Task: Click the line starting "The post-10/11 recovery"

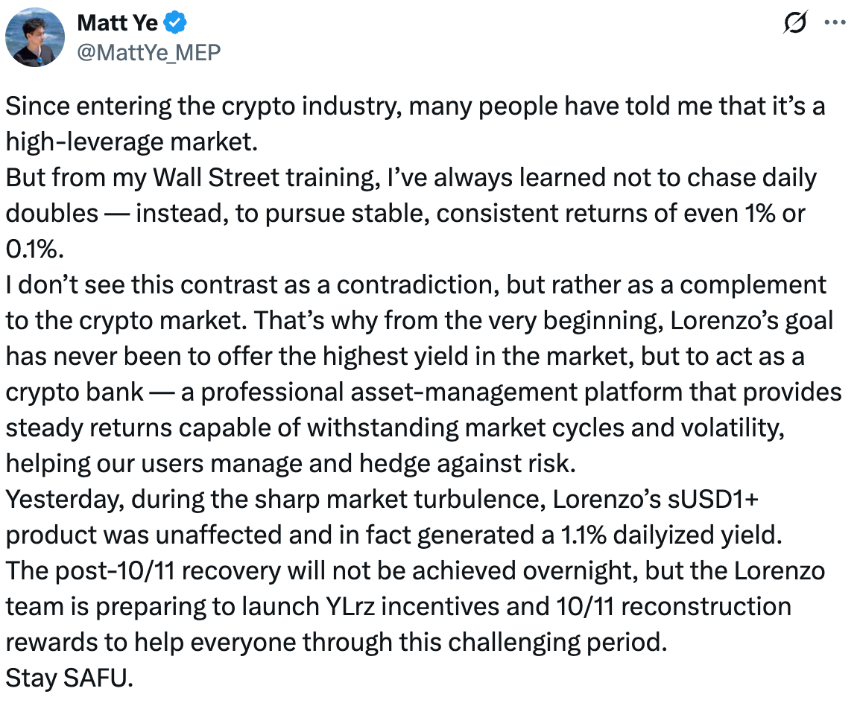Action: point(400,569)
